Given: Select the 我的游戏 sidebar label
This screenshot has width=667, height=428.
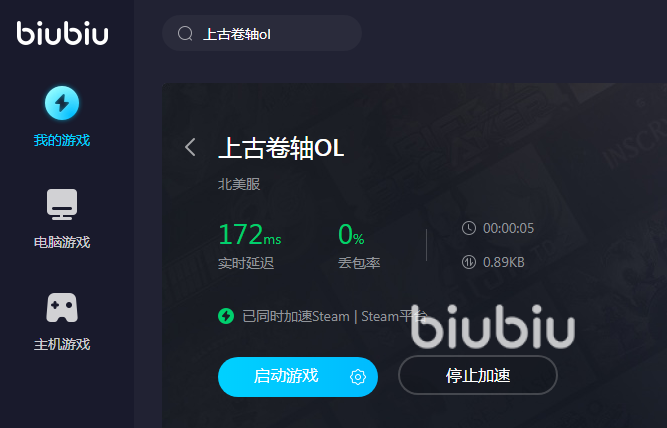Looking at the screenshot, I should pos(62,140).
